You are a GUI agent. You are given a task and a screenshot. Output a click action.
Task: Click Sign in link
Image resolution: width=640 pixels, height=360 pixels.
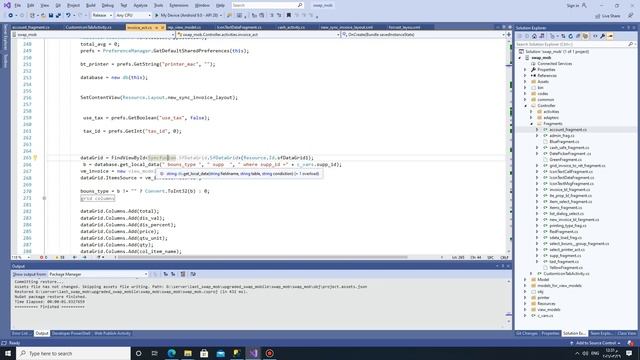[576, 5]
